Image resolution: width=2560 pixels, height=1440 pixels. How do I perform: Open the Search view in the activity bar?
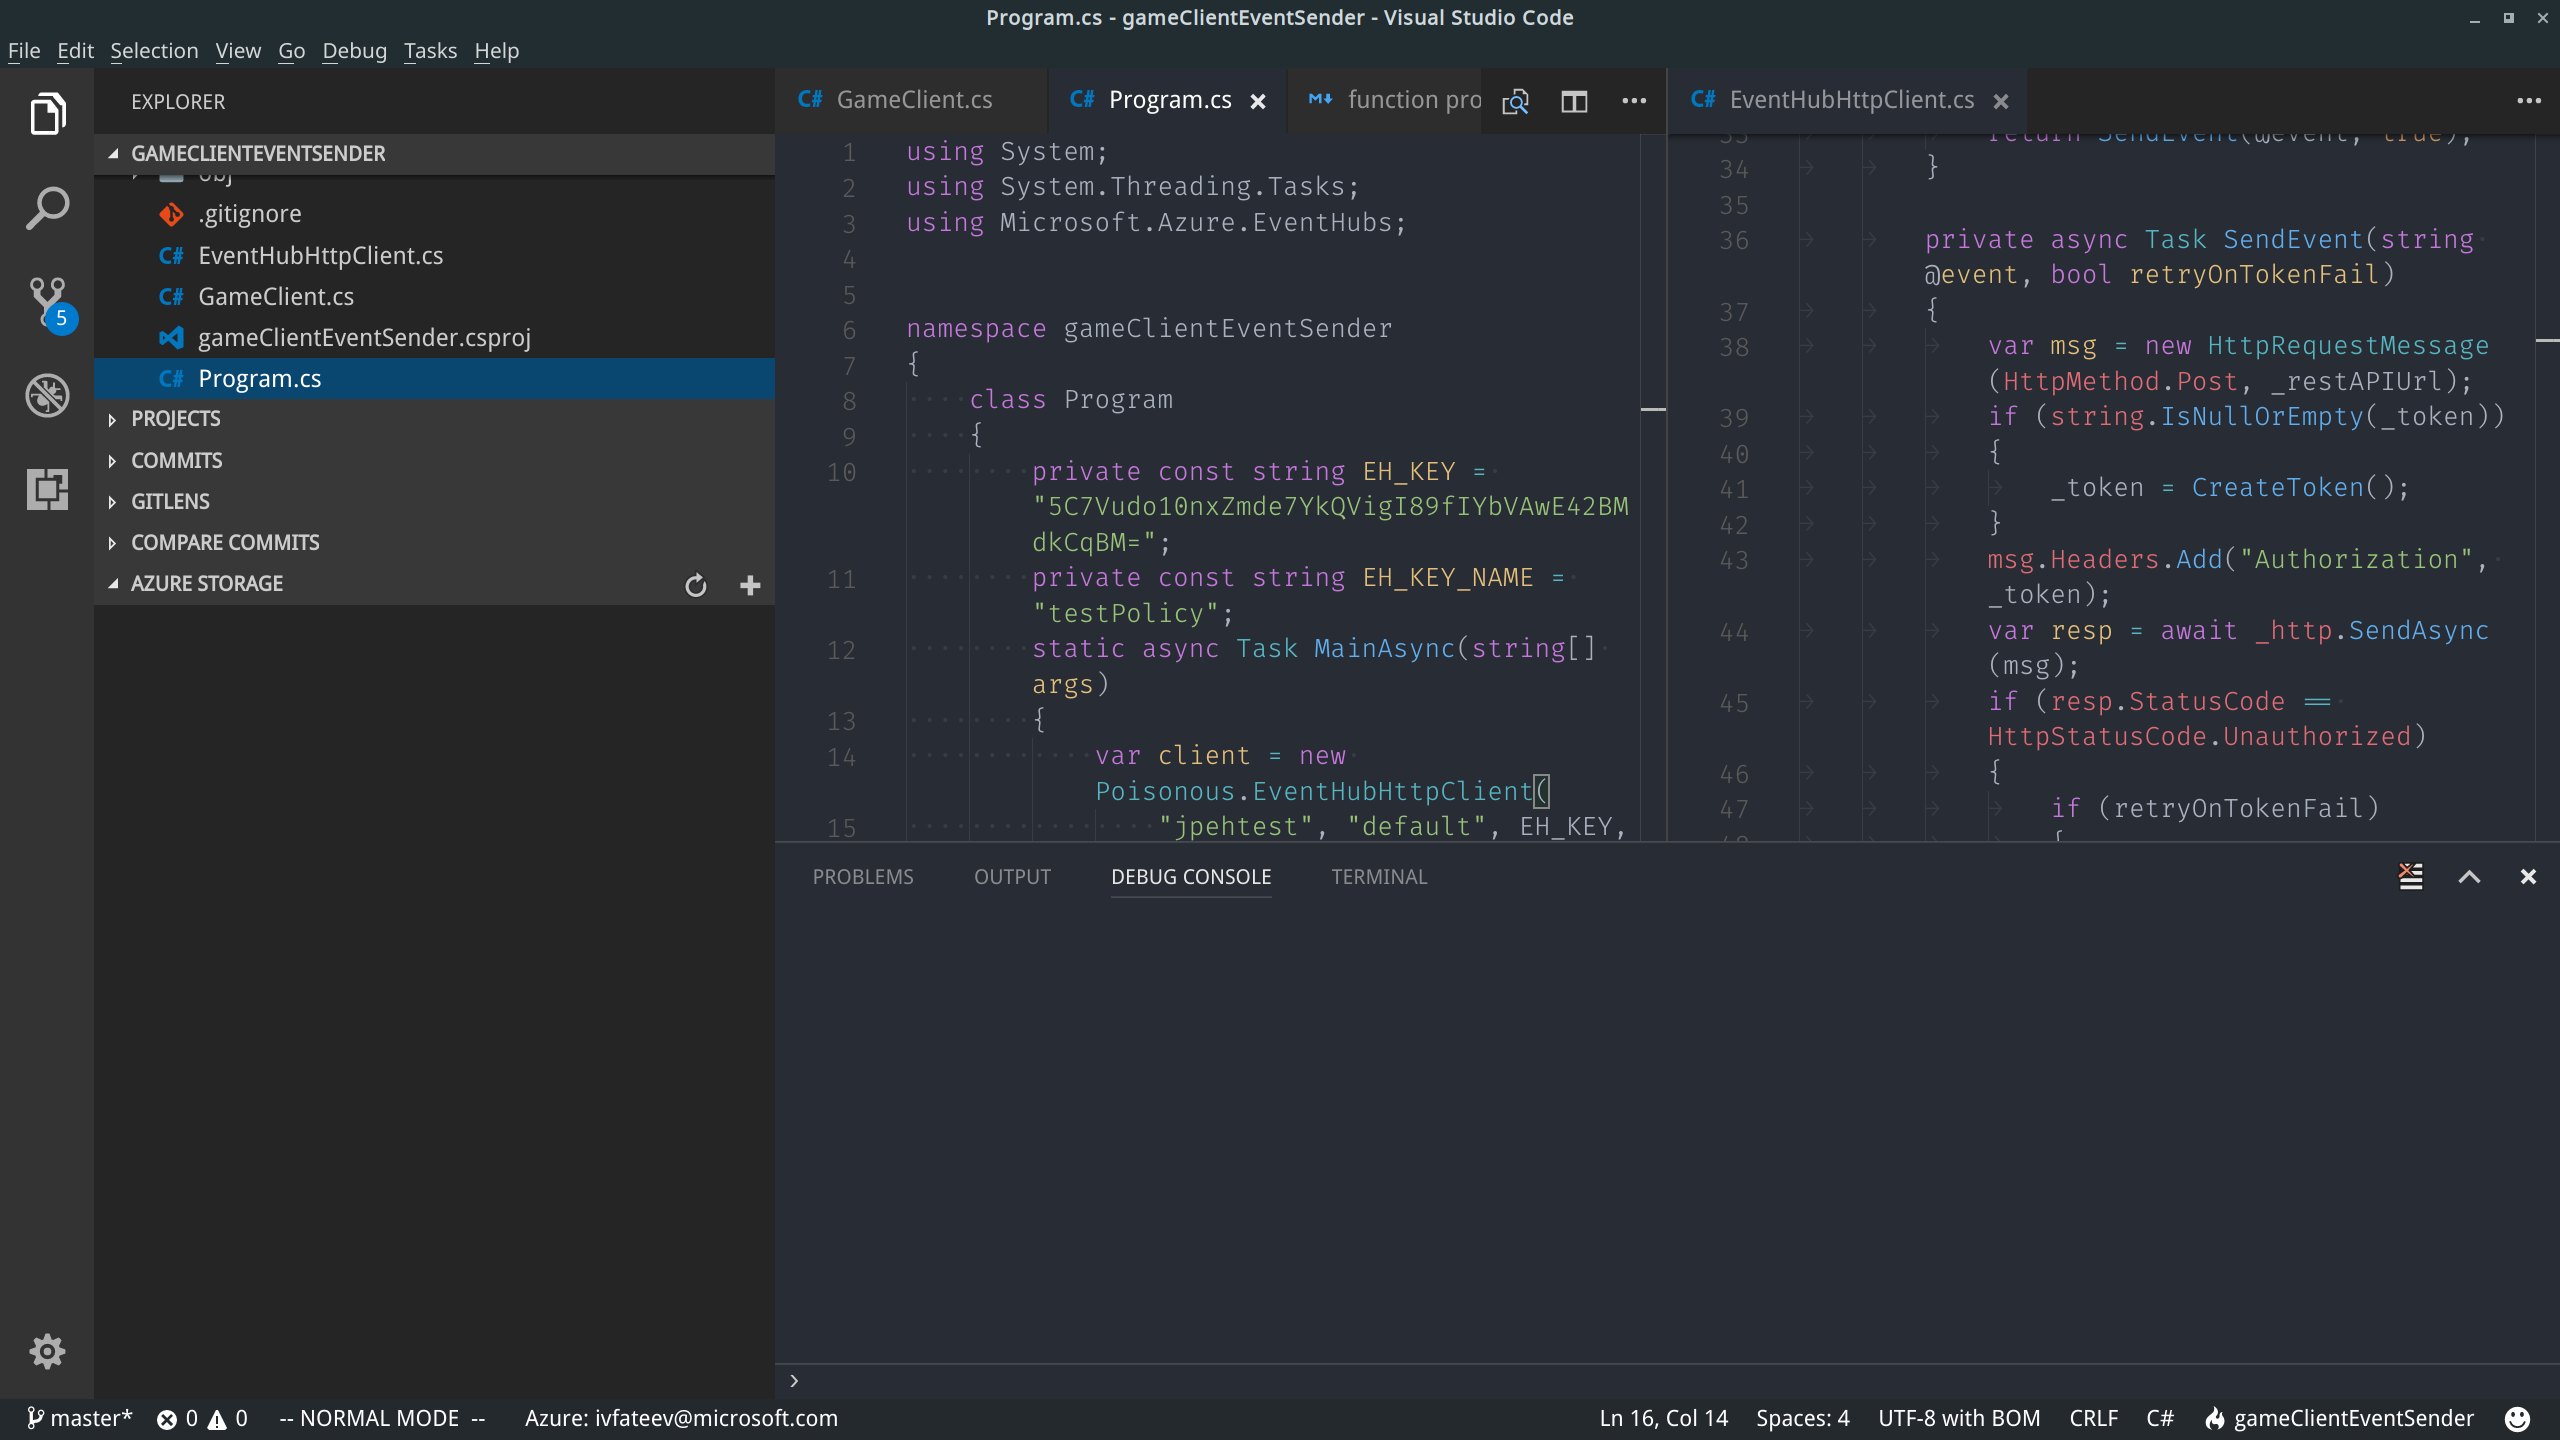(47, 207)
